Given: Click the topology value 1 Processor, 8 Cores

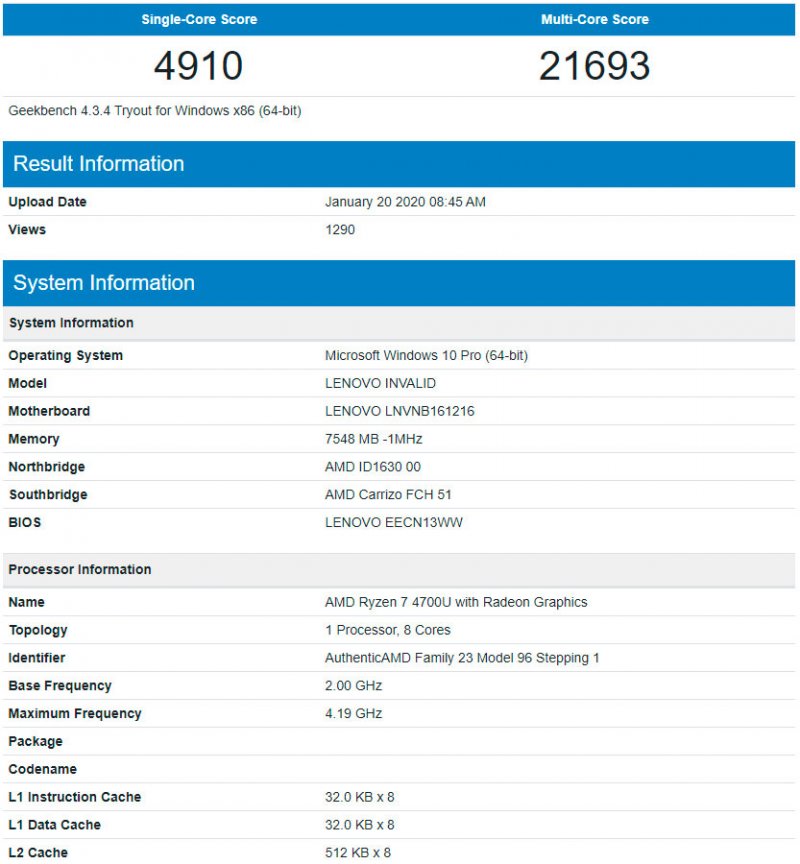Looking at the screenshot, I should coord(388,631).
